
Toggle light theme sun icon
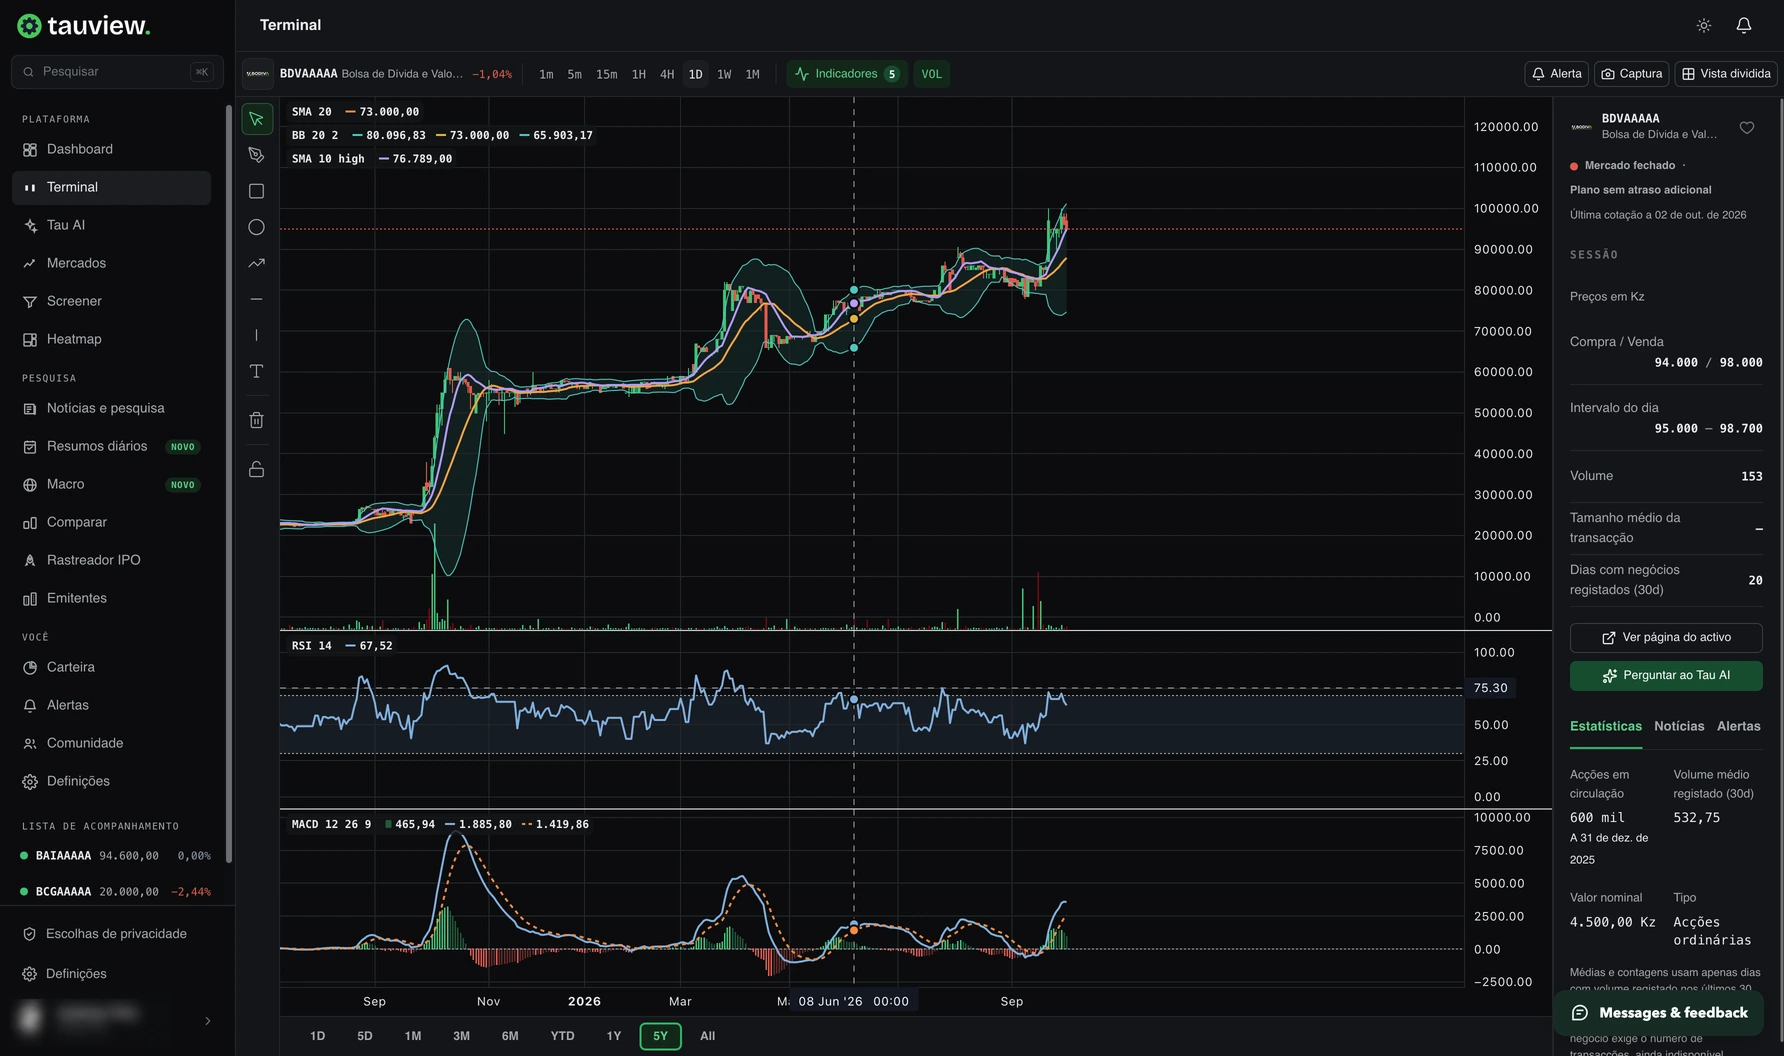(1704, 25)
